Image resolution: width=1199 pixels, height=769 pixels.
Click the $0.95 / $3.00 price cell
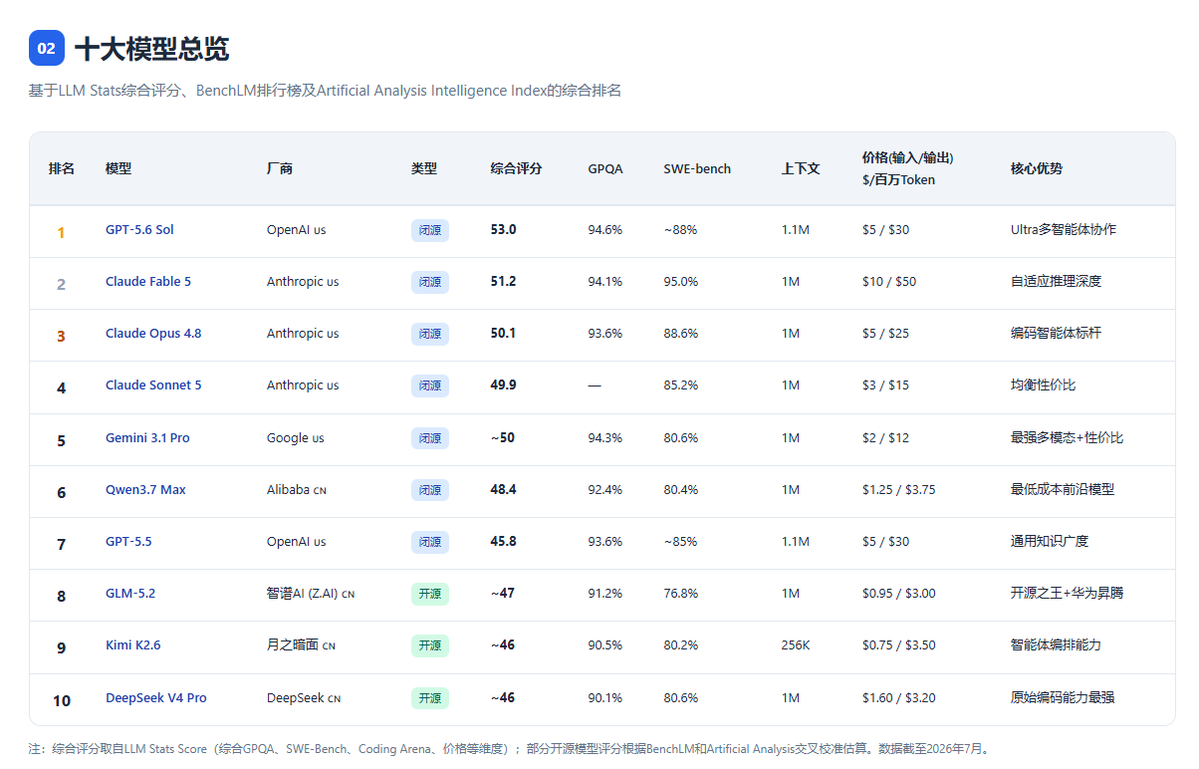[x=899, y=594]
